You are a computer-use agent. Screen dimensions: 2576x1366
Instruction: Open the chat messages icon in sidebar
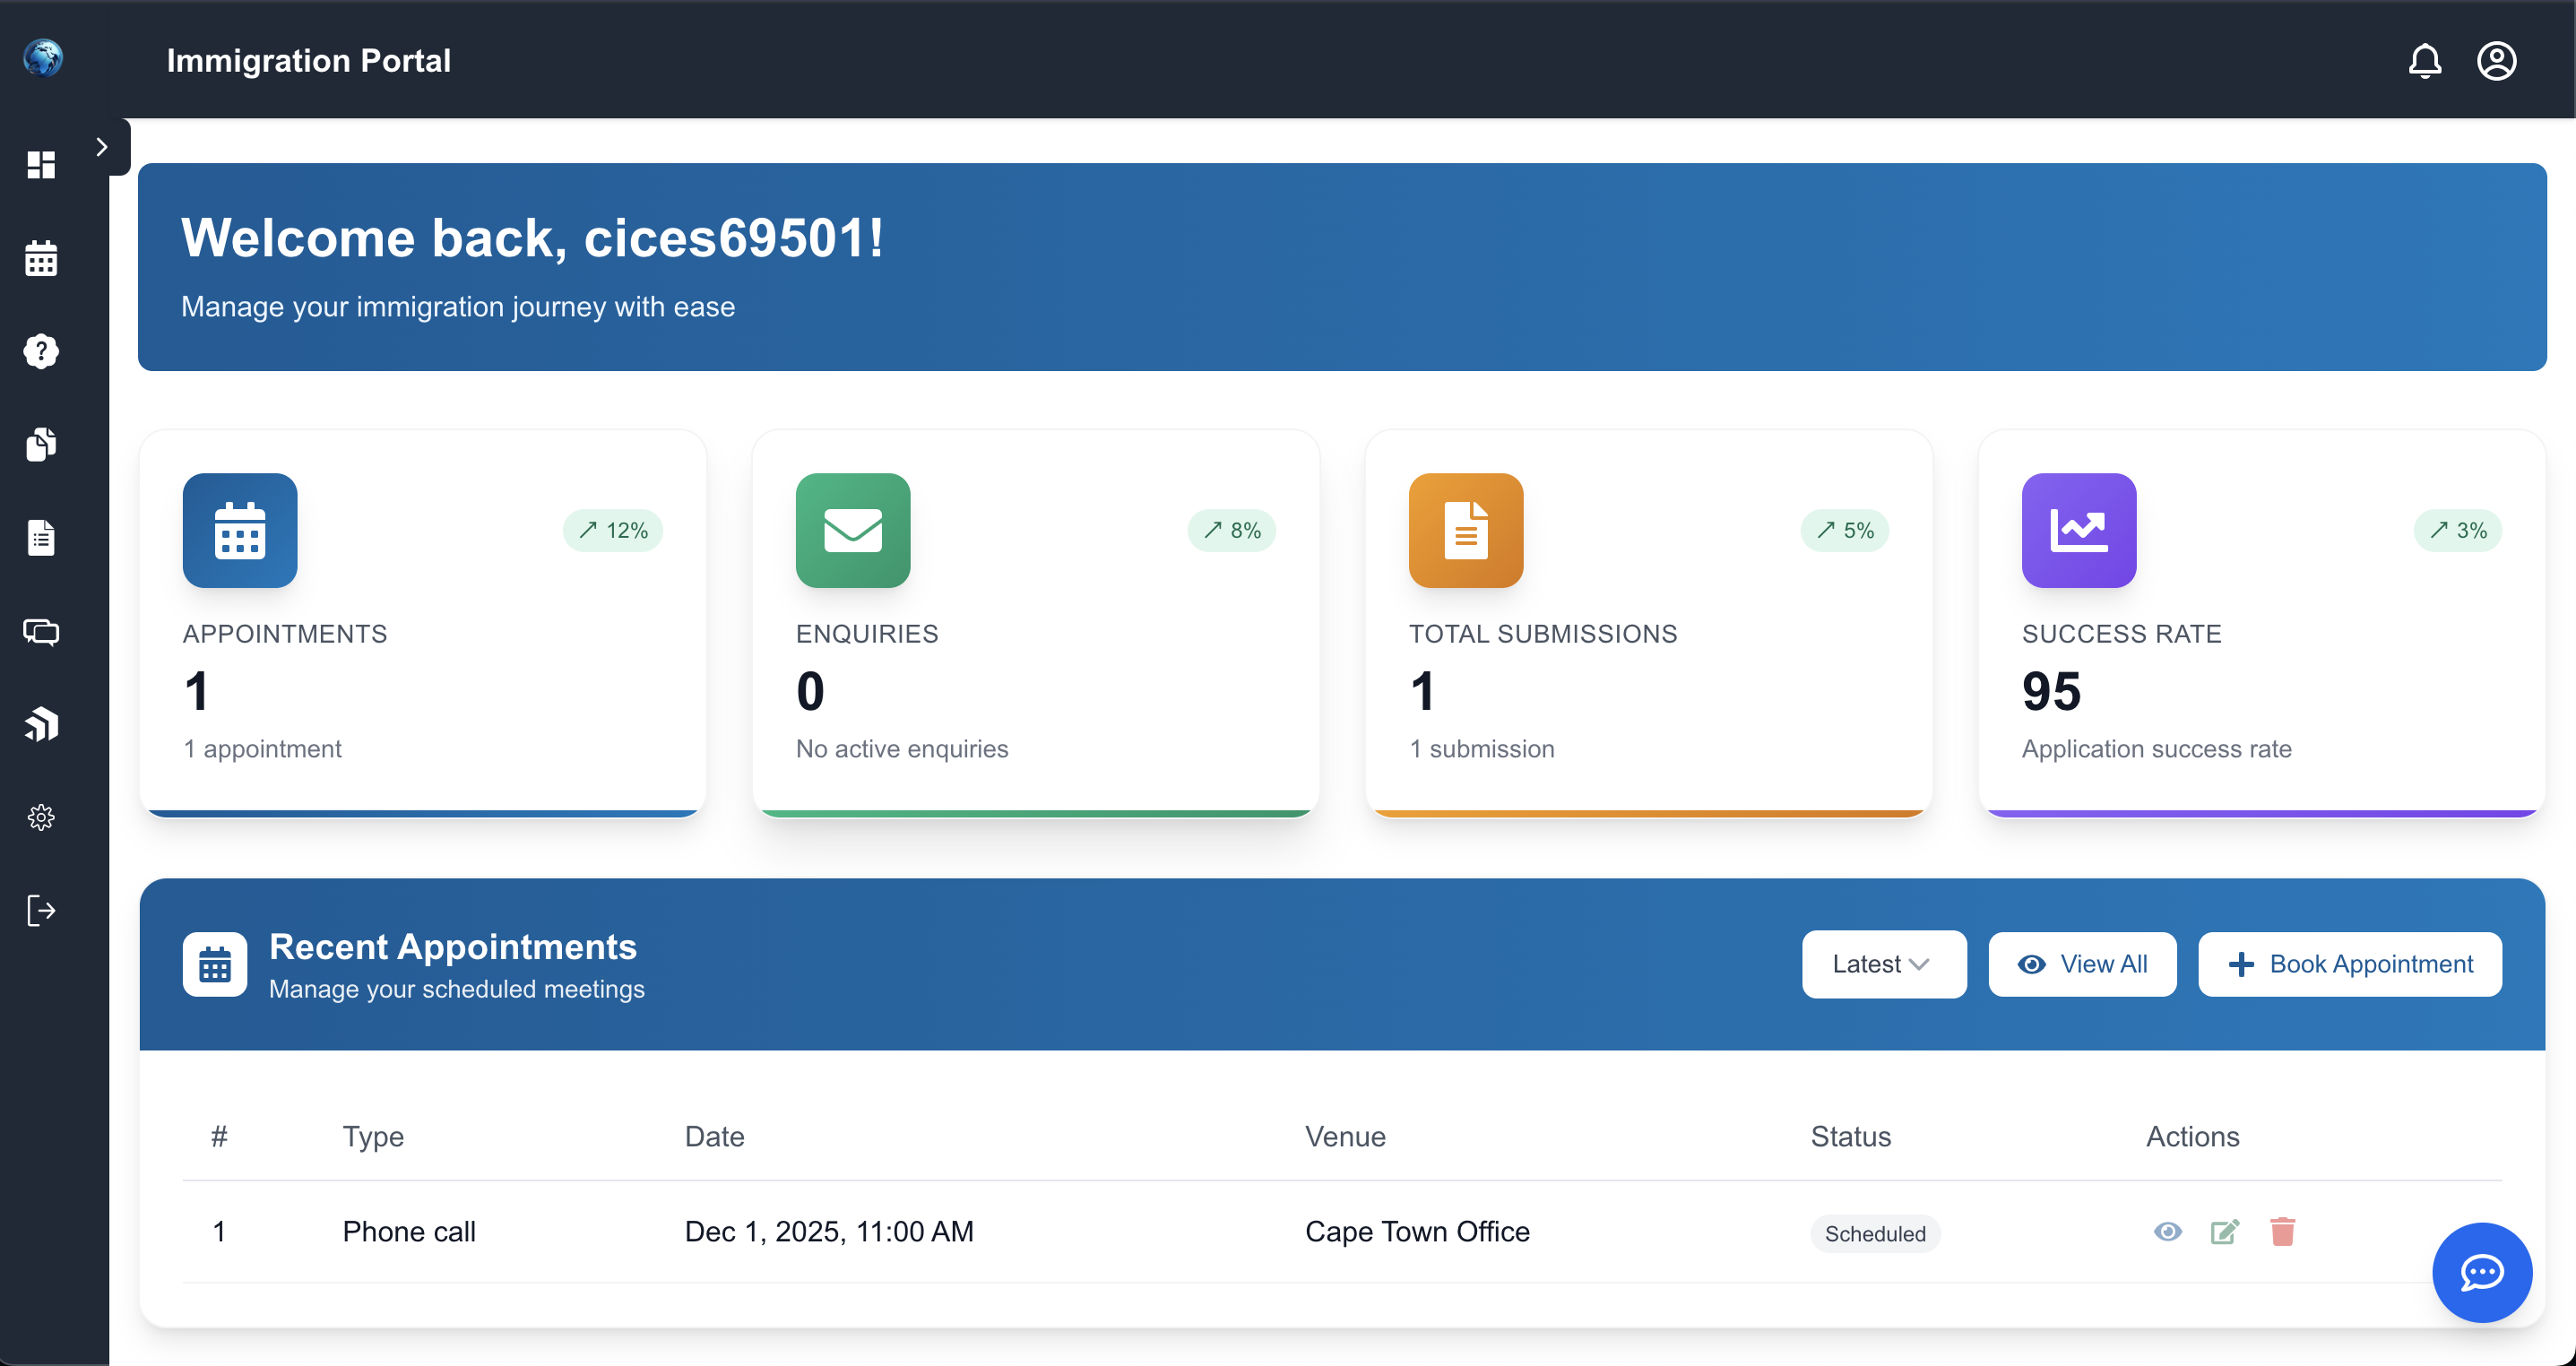point(41,631)
